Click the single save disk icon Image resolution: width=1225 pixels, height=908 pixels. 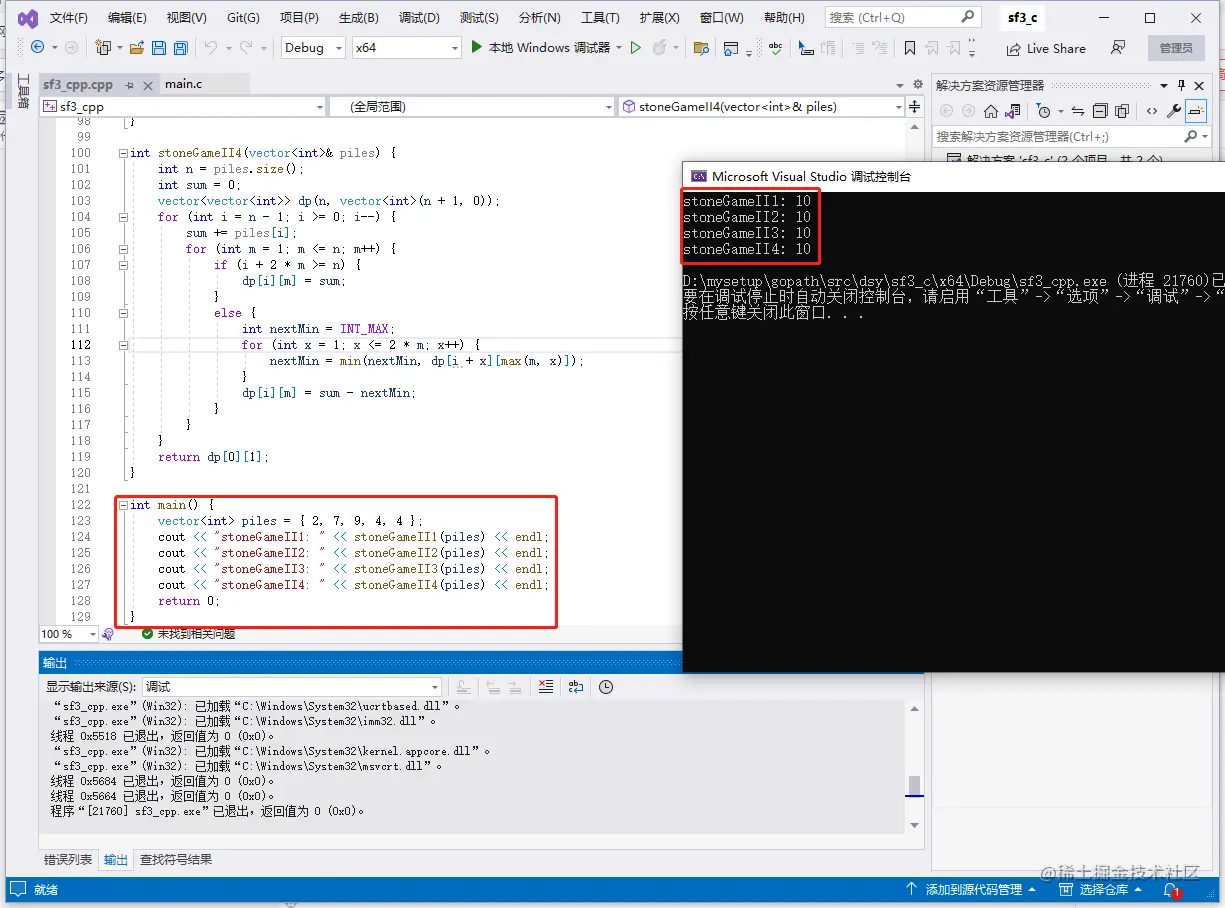pos(159,47)
